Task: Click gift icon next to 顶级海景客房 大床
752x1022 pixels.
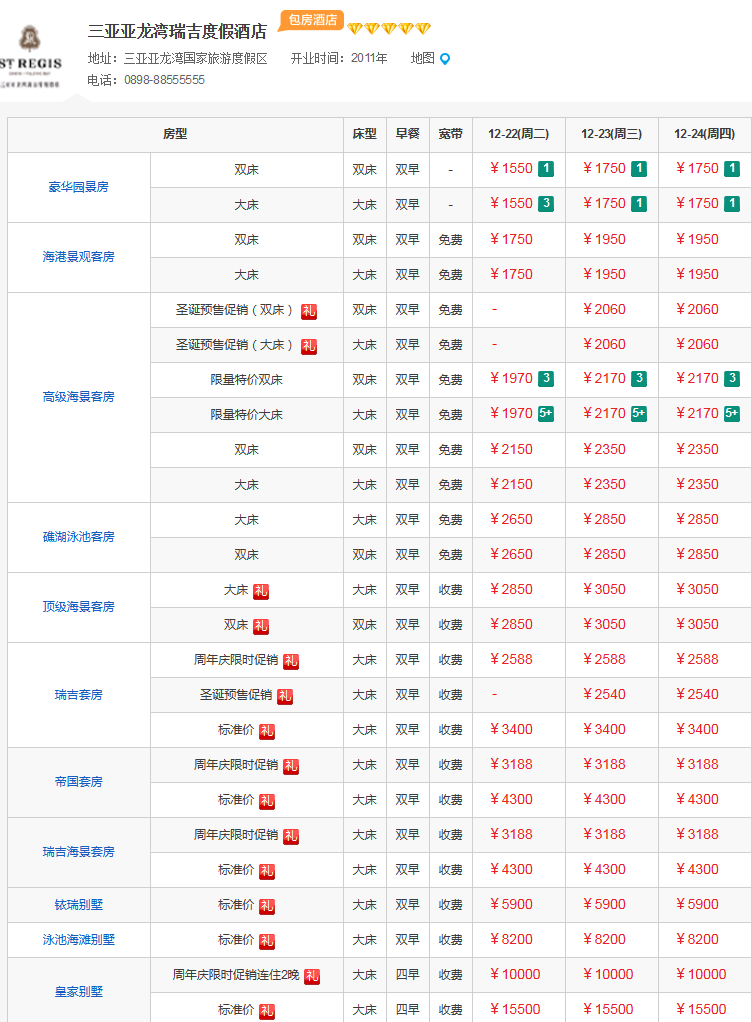Action: tap(261, 591)
